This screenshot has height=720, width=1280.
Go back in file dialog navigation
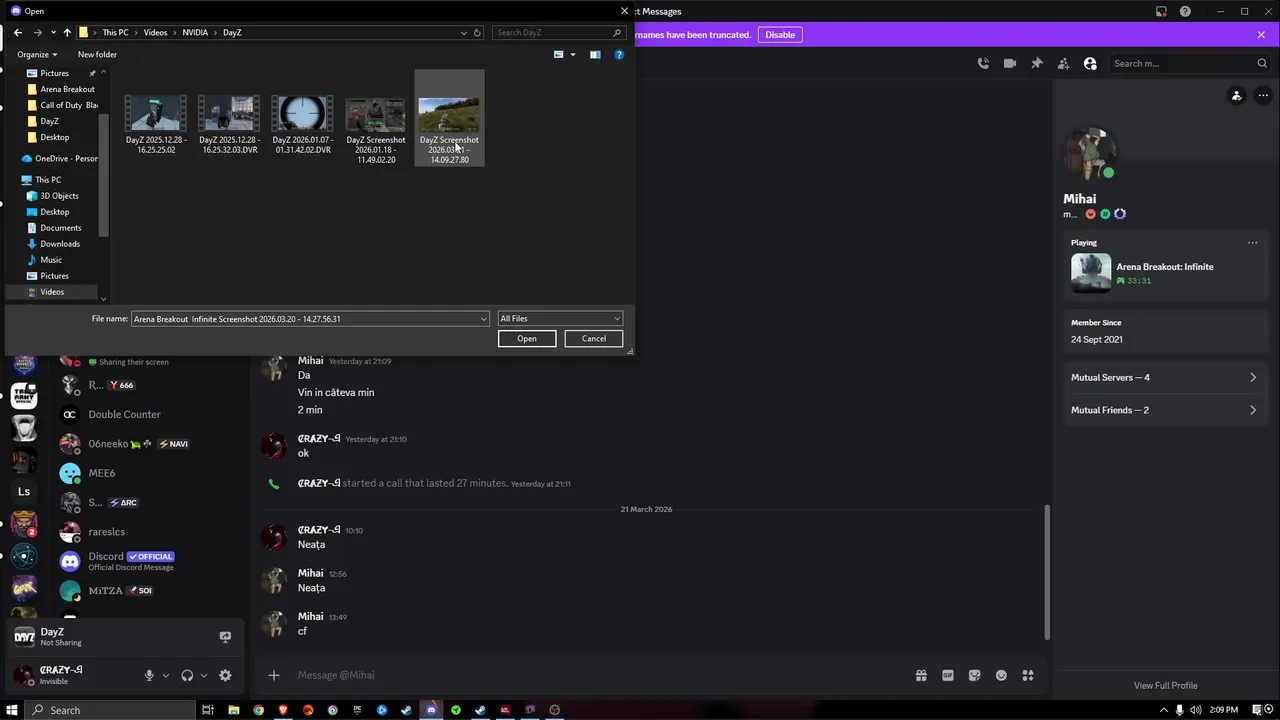click(x=18, y=32)
